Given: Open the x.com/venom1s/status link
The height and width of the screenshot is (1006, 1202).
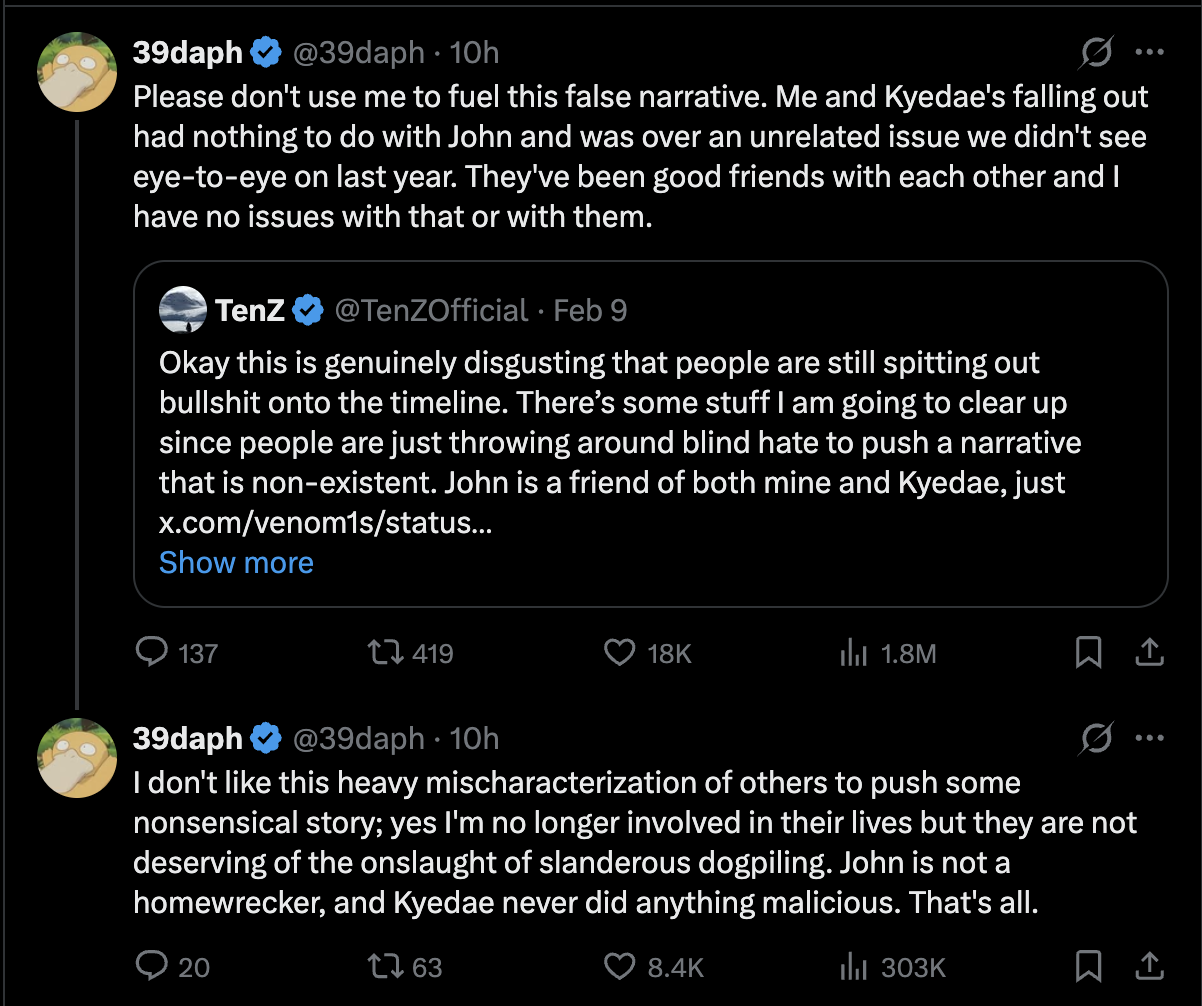Looking at the screenshot, I should click(324, 523).
